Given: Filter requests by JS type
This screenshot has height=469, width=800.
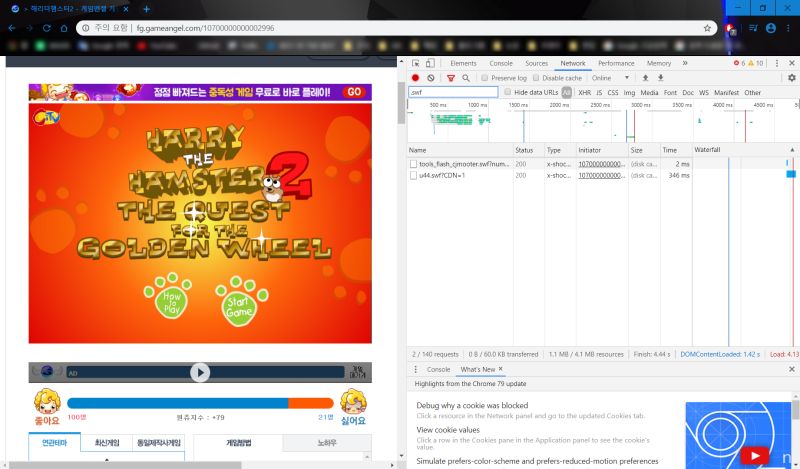Looking at the screenshot, I should tap(599, 92).
